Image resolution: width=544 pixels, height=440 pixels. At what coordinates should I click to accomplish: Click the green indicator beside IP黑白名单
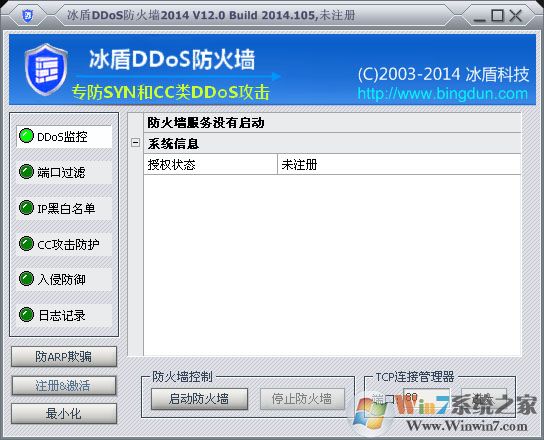click(26, 208)
